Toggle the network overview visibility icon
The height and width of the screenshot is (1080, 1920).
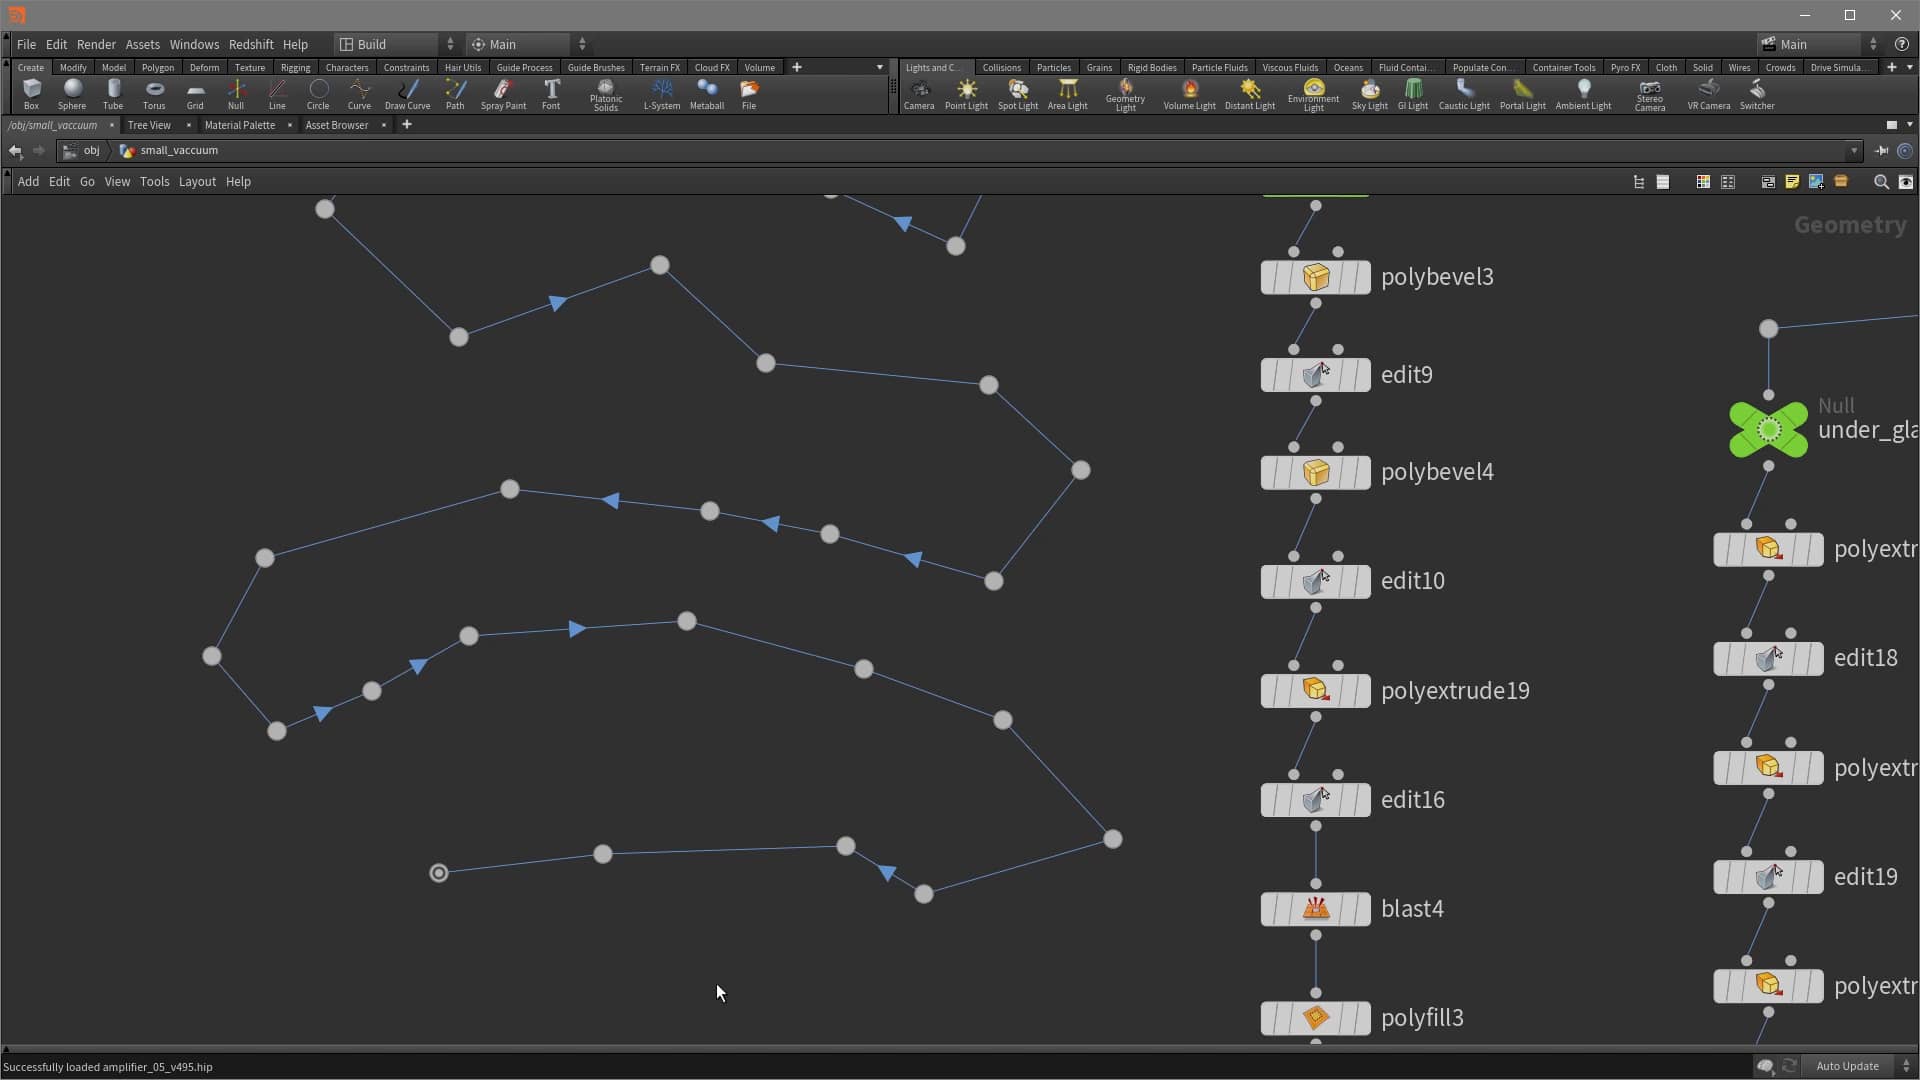(x=1905, y=181)
